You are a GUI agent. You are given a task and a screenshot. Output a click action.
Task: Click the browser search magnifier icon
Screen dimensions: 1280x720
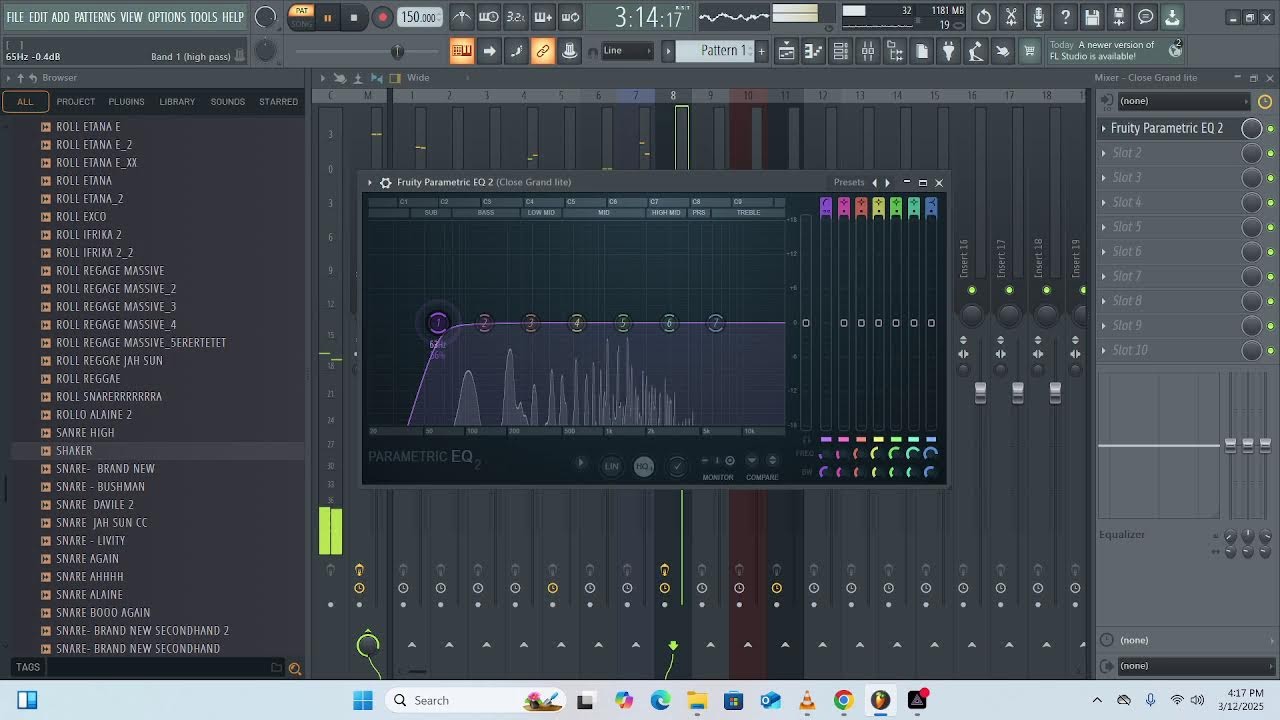coord(295,668)
